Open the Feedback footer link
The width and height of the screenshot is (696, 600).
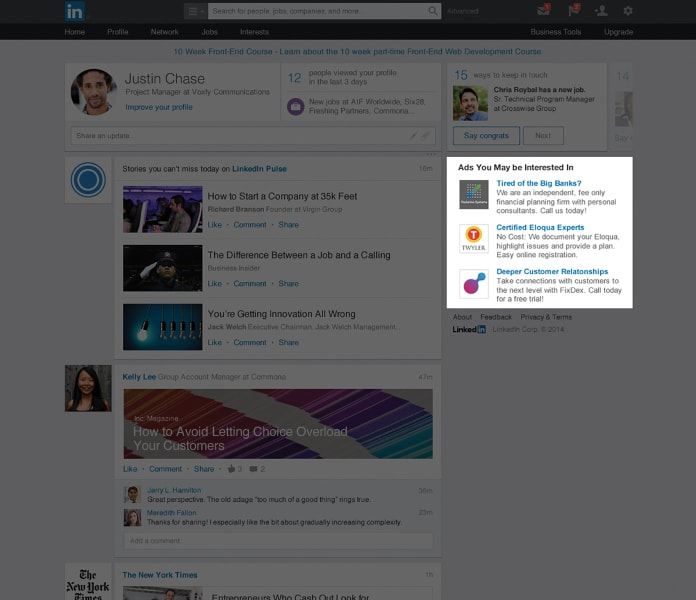(x=496, y=317)
